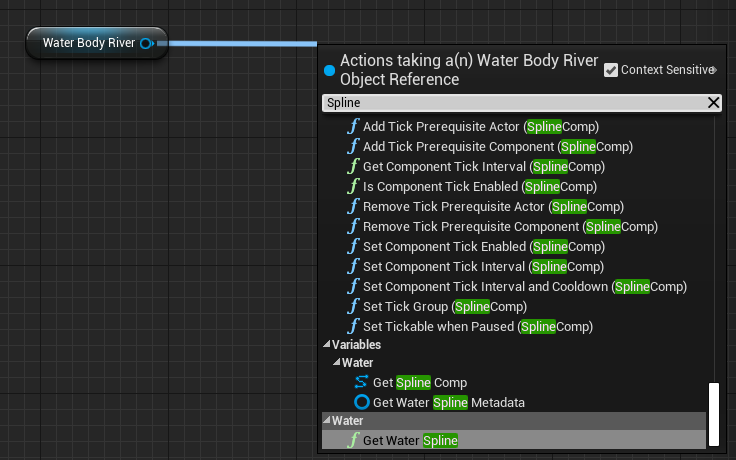Collapse the highlighted Water category
The width and height of the screenshot is (736, 460).
point(327,422)
